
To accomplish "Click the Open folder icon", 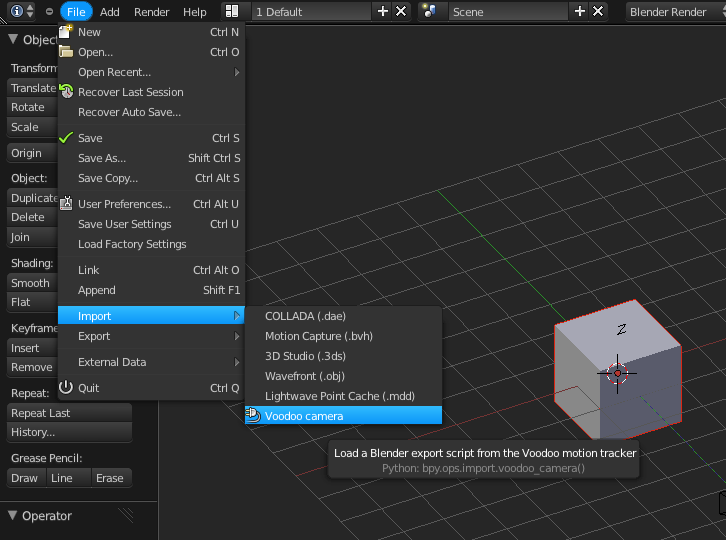I will click(x=66, y=51).
